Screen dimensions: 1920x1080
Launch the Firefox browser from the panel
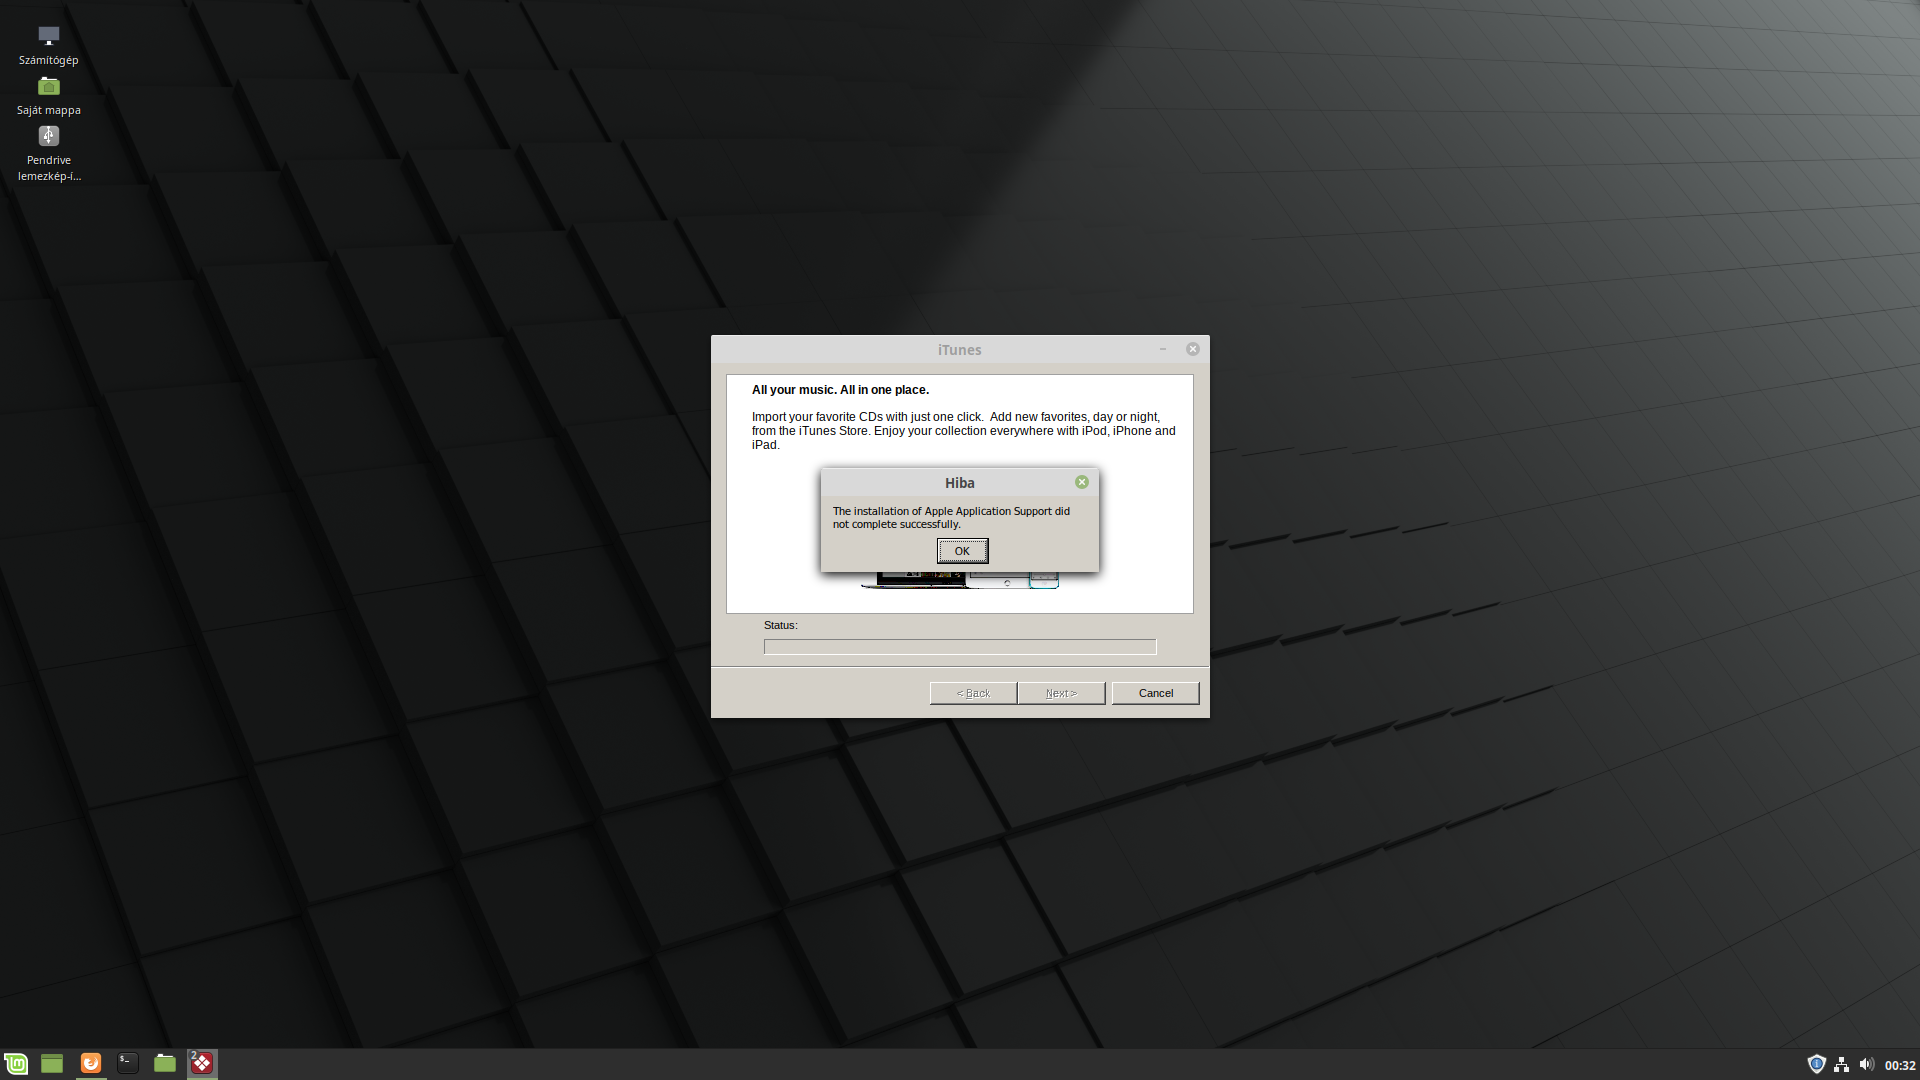coord(91,1063)
